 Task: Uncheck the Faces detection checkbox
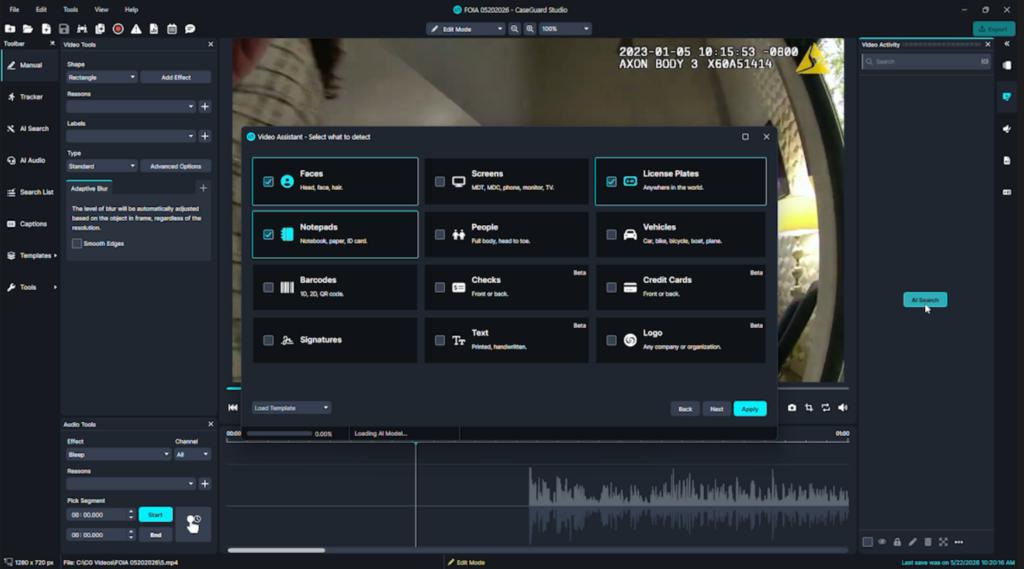click(x=268, y=182)
